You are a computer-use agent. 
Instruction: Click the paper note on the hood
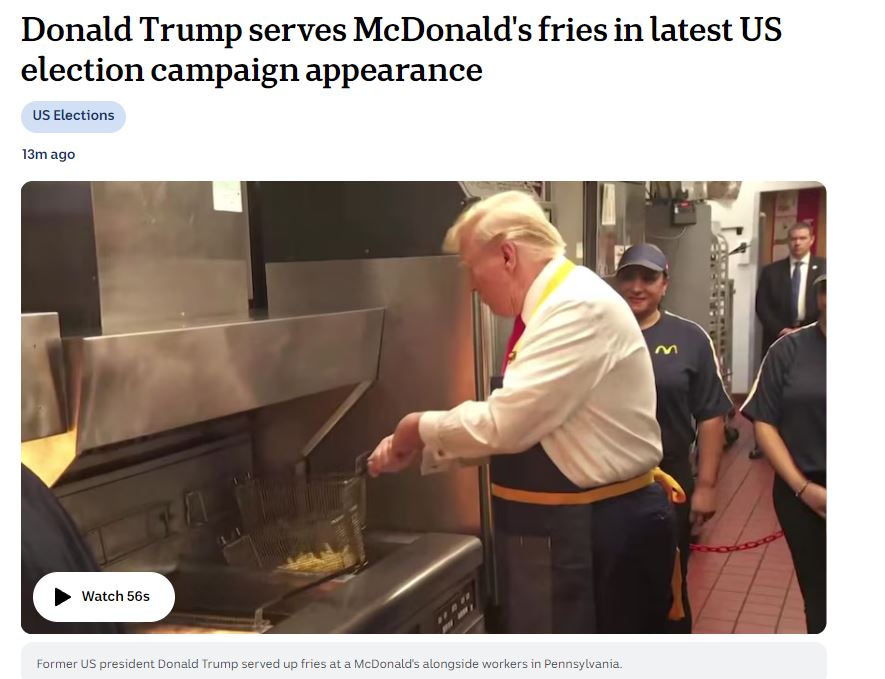tap(227, 196)
